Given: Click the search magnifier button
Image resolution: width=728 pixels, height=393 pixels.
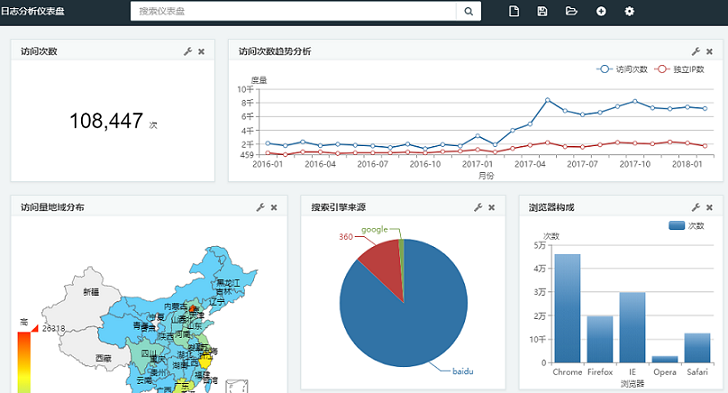Looking at the screenshot, I should [468, 11].
